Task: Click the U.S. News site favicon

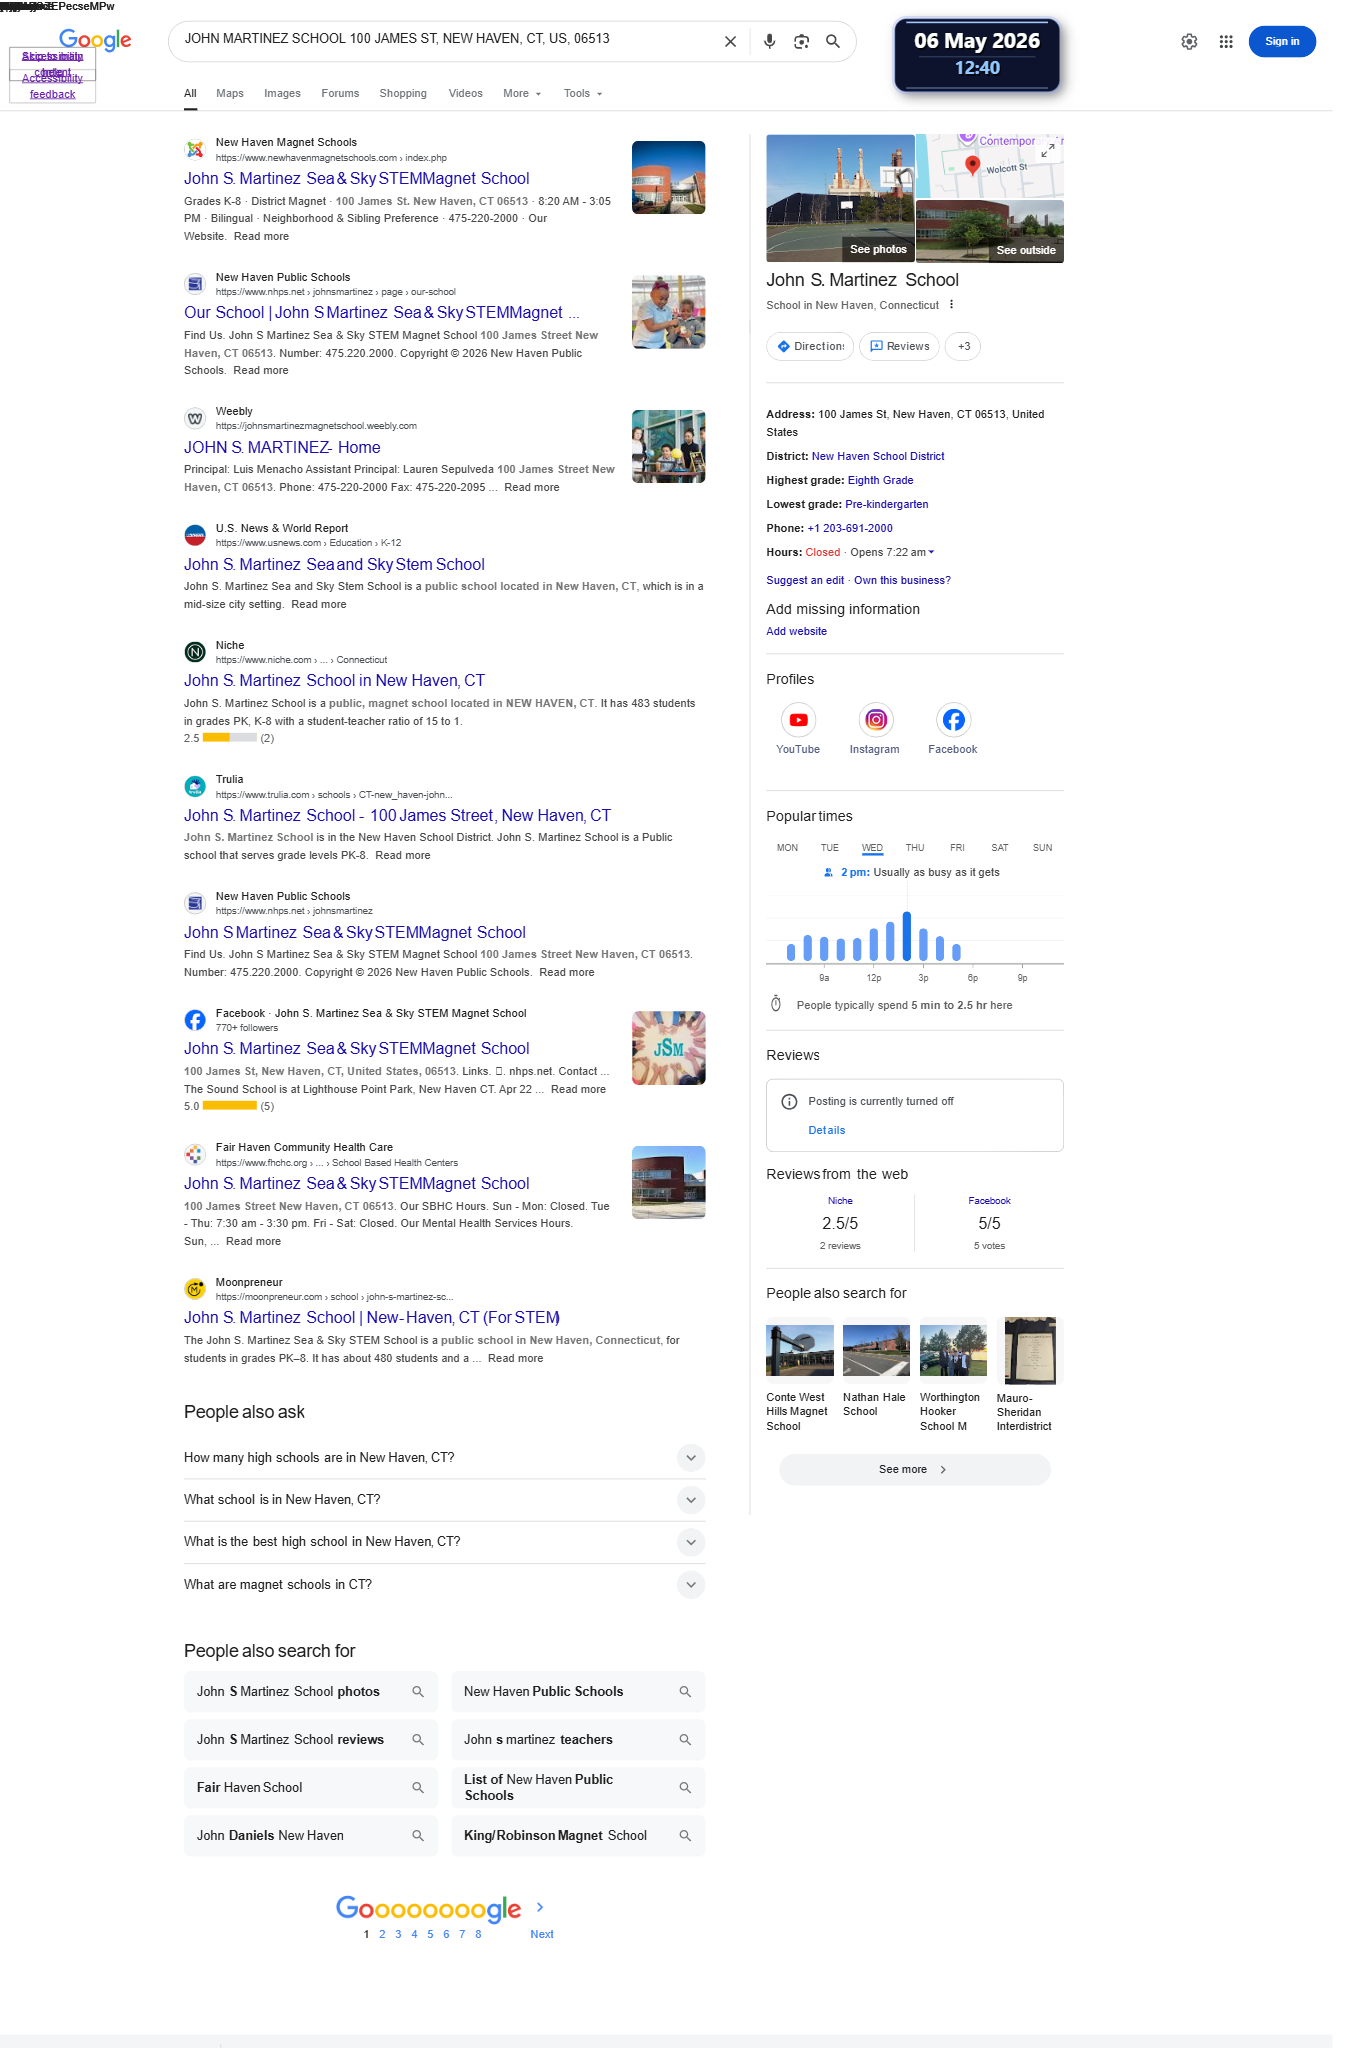Action: pos(195,536)
